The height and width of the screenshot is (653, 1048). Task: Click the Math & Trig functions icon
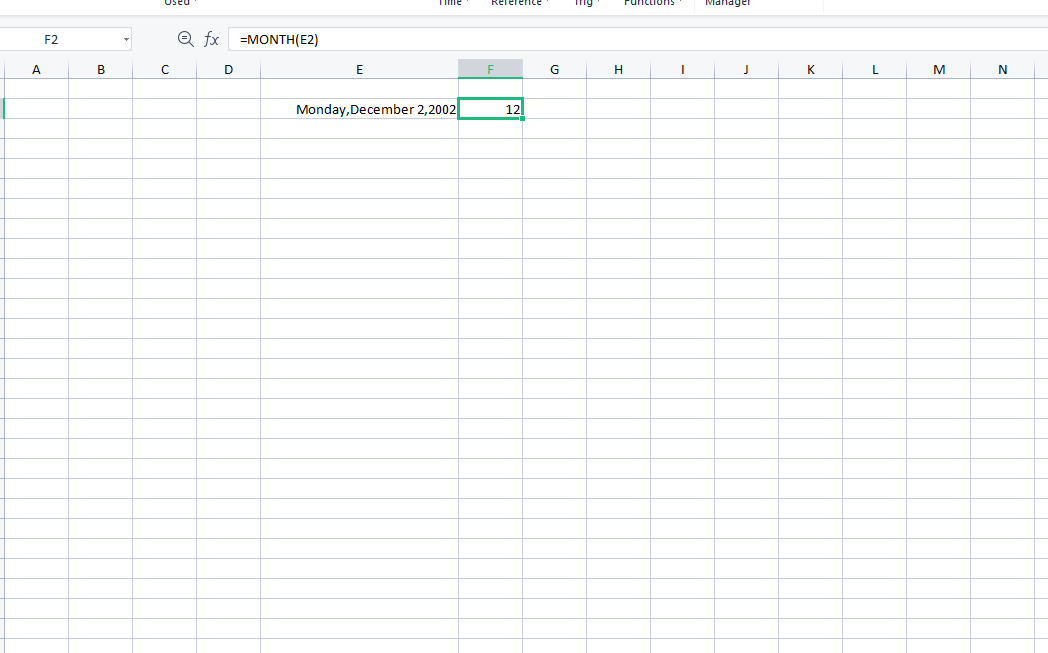pos(586,3)
